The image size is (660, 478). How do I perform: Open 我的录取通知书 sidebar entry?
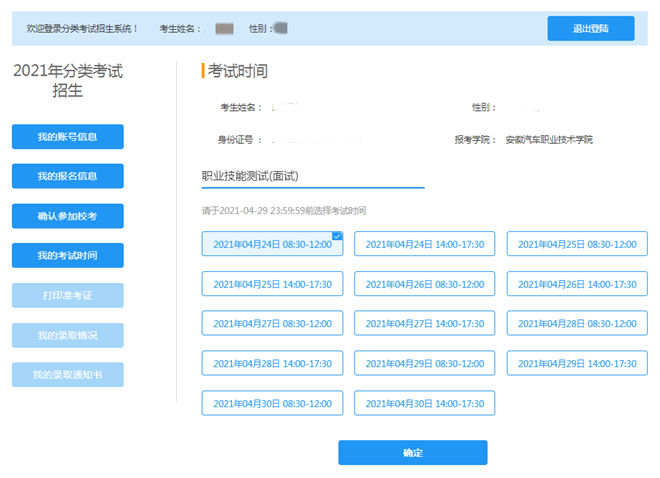point(67,375)
